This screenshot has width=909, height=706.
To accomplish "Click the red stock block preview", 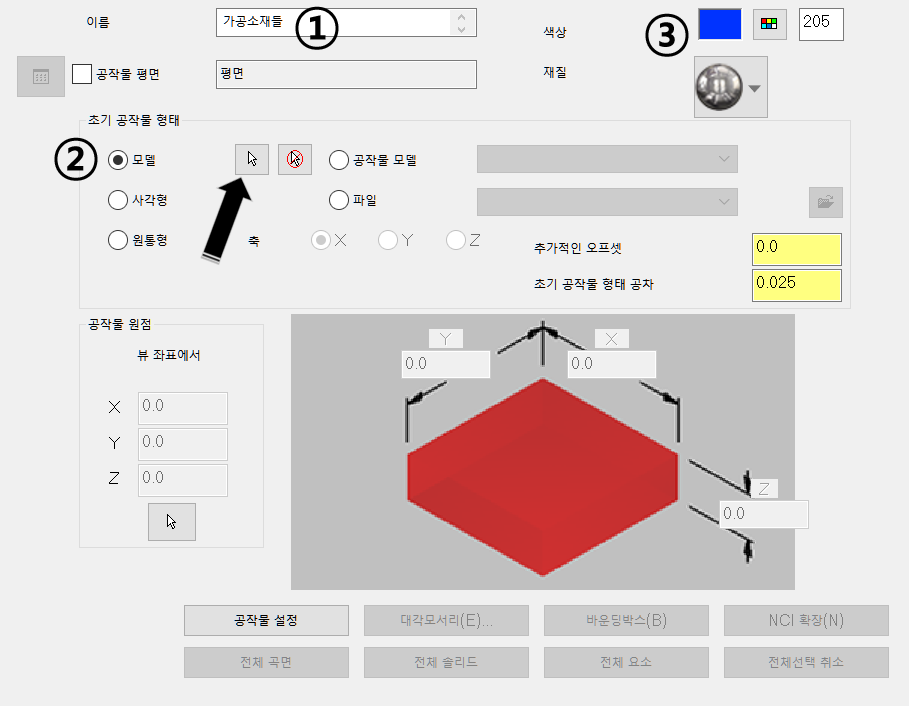I will (x=543, y=478).
